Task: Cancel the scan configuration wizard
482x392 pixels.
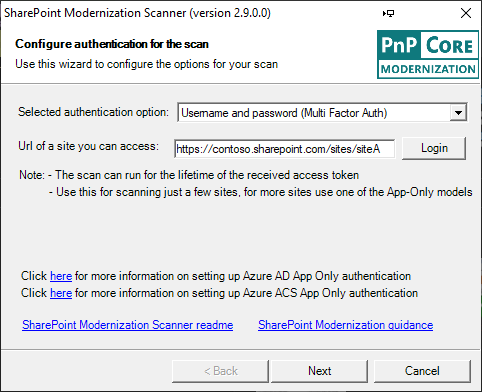Action: coord(422,371)
